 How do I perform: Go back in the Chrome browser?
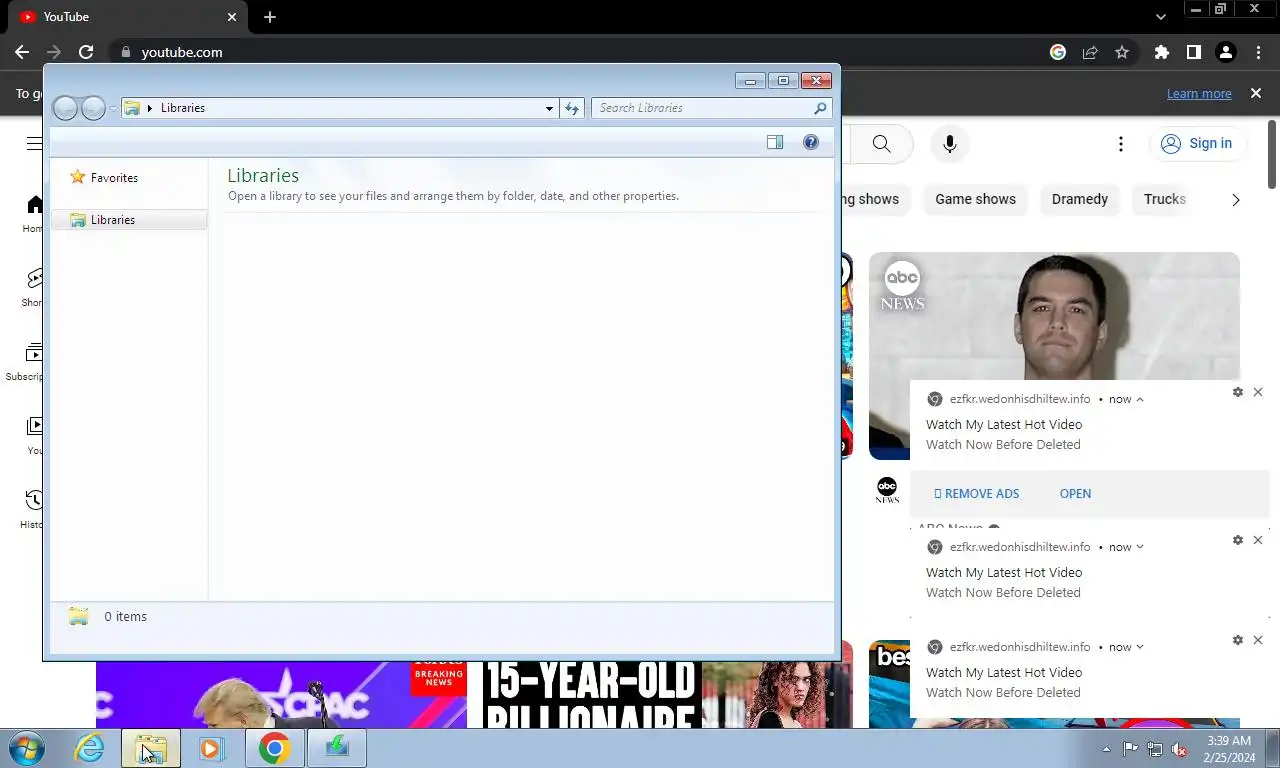pyautogui.click(x=22, y=52)
